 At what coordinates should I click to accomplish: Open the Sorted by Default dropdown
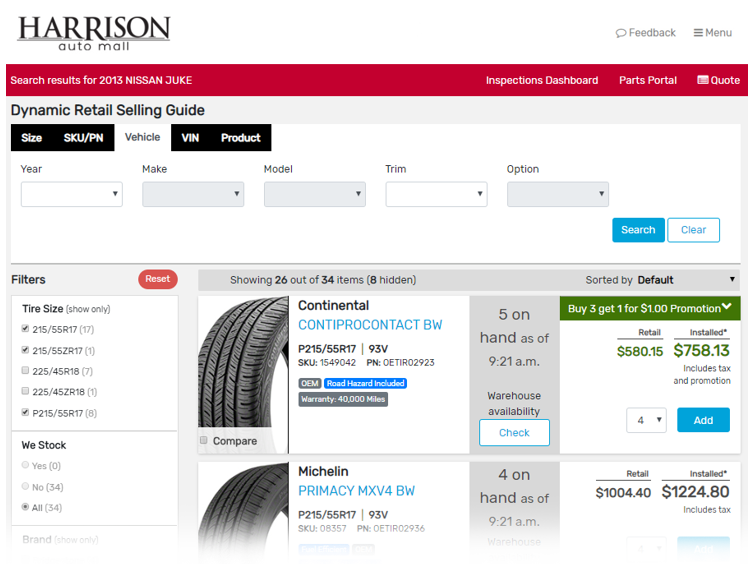point(660,280)
